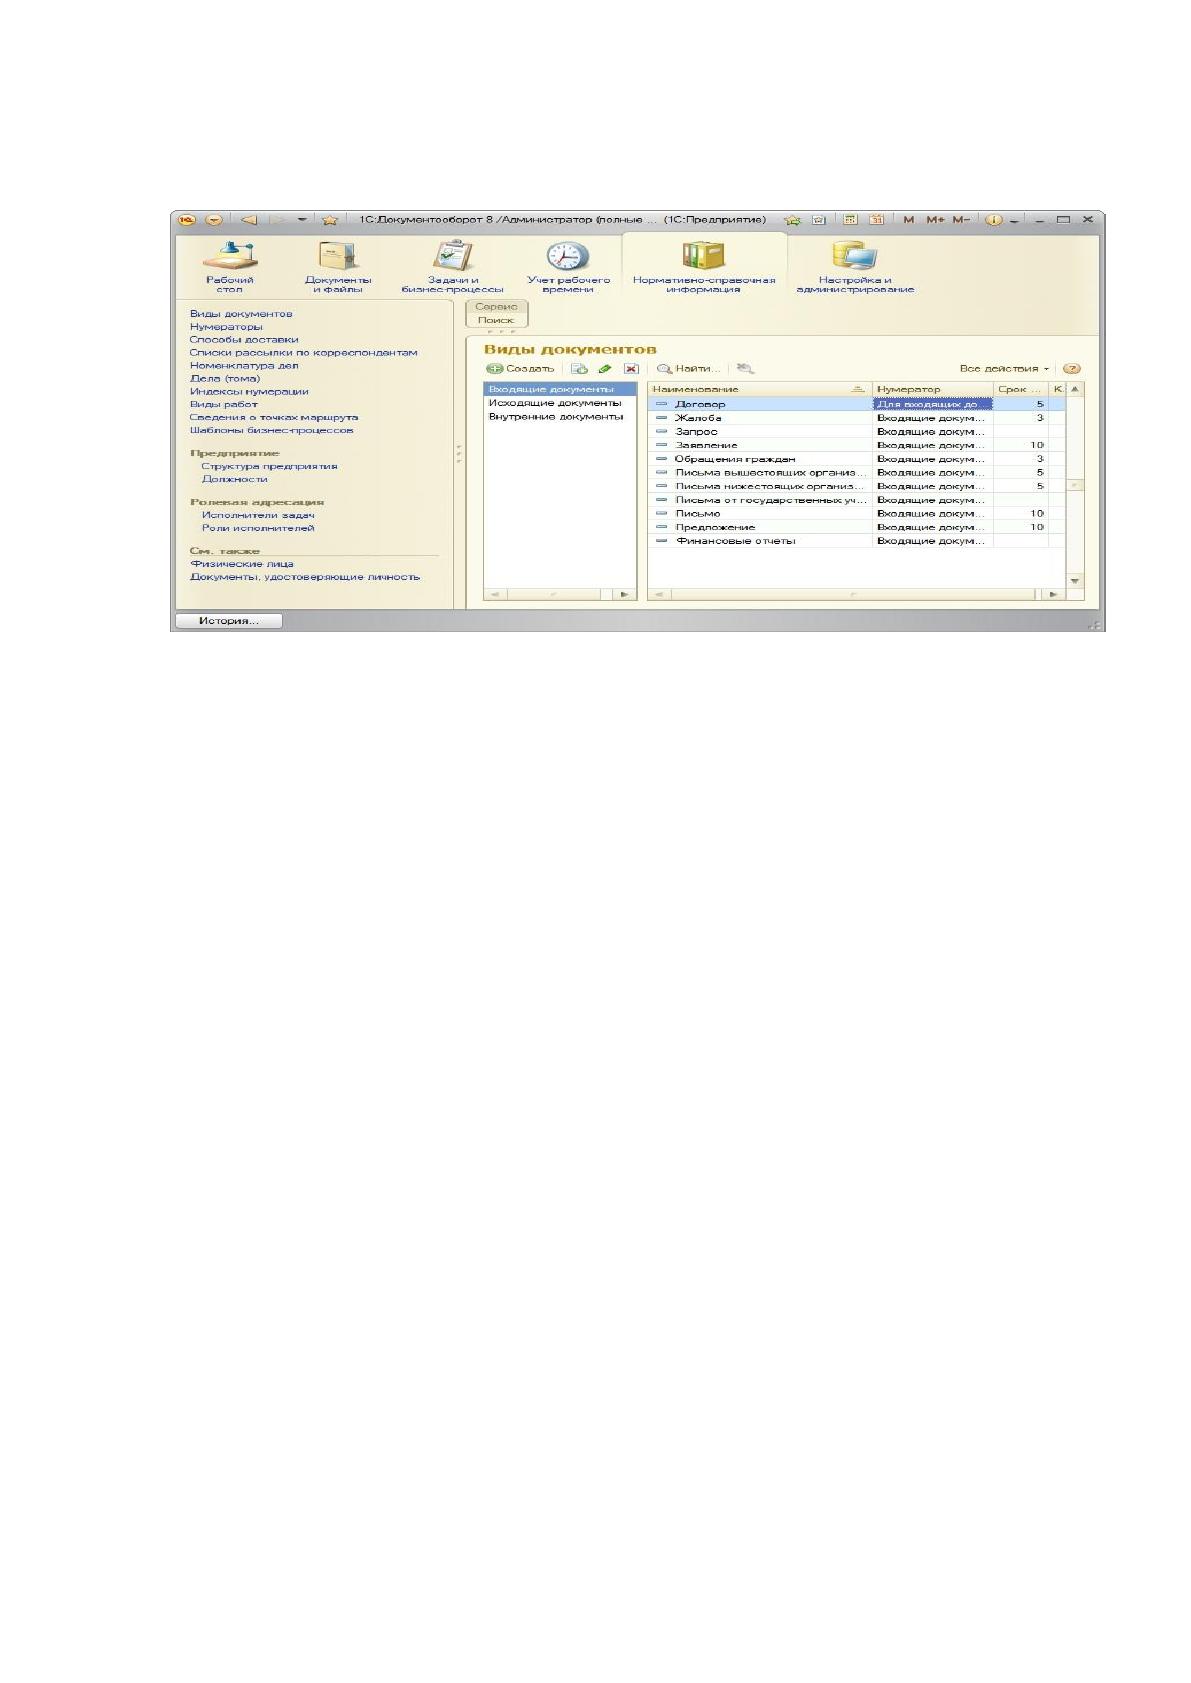Open the Документы и файлы section

click(x=337, y=266)
